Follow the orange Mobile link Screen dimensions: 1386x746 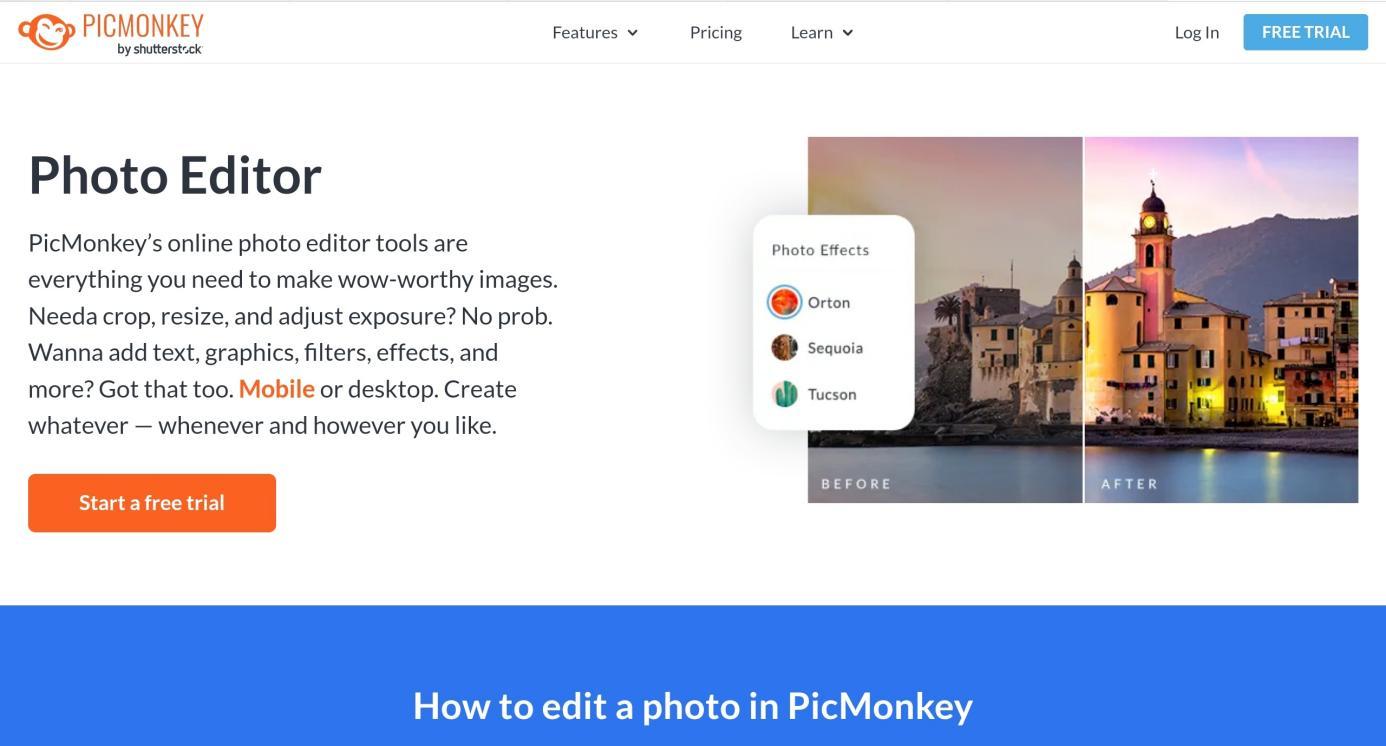click(x=277, y=389)
